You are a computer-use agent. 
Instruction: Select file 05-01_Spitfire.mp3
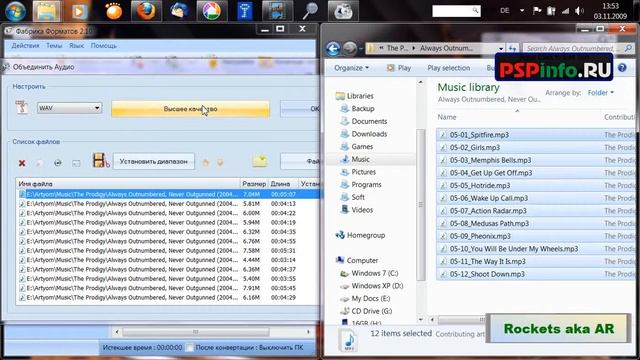(x=536, y=135)
